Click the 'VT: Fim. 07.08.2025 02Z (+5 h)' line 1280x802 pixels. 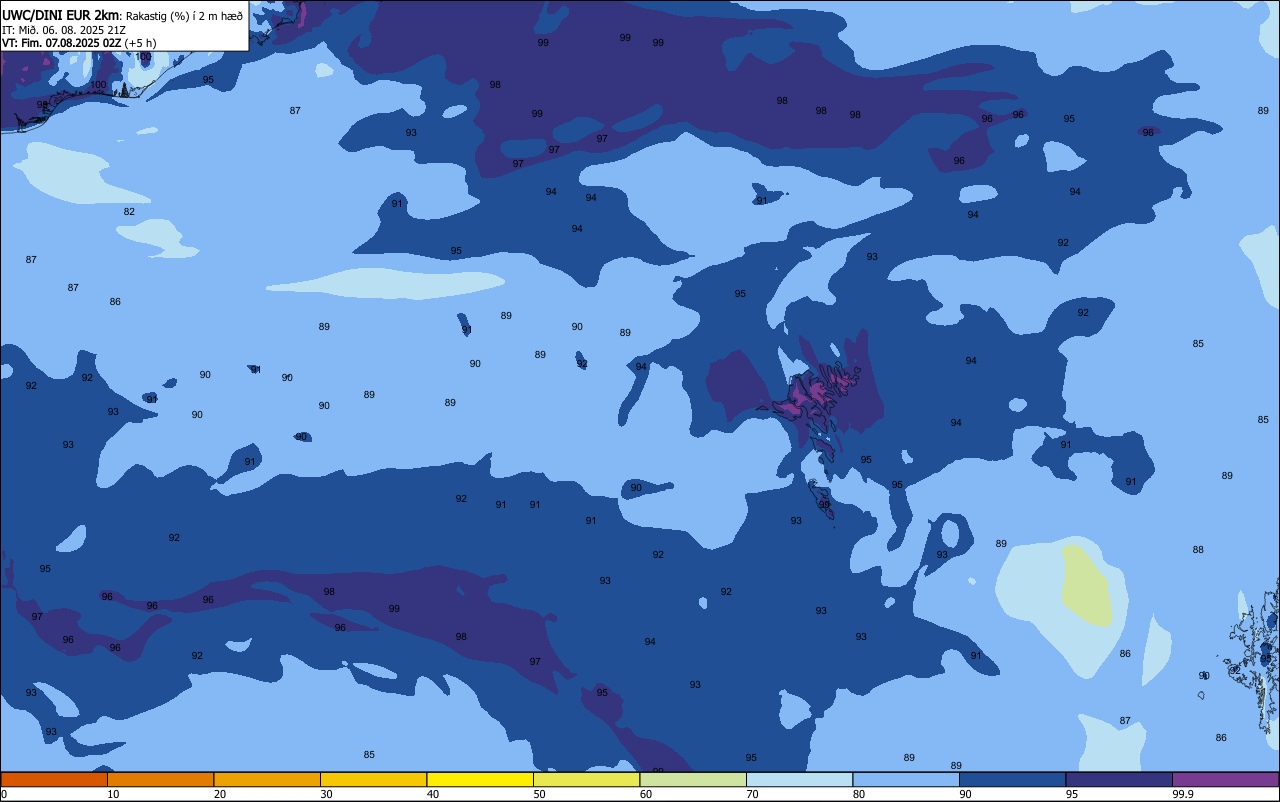tap(79, 43)
